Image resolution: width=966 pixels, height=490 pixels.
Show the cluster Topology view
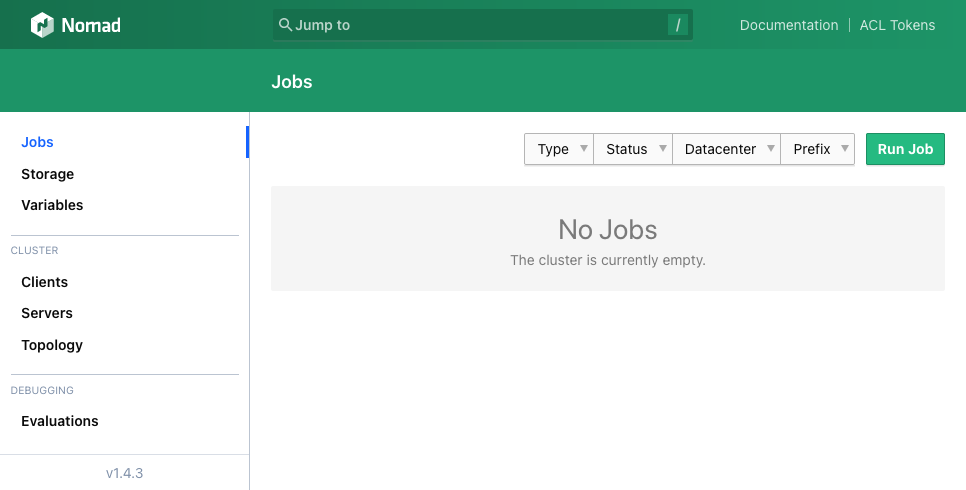click(x=52, y=345)
